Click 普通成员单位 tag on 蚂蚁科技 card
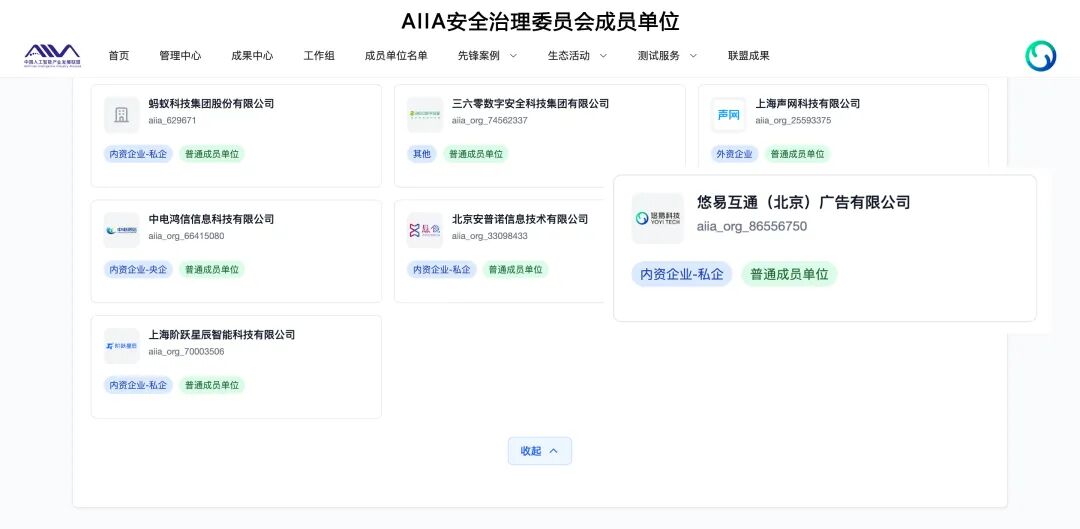The width and height of the screenshot is (1080, 529). point(211,154)
